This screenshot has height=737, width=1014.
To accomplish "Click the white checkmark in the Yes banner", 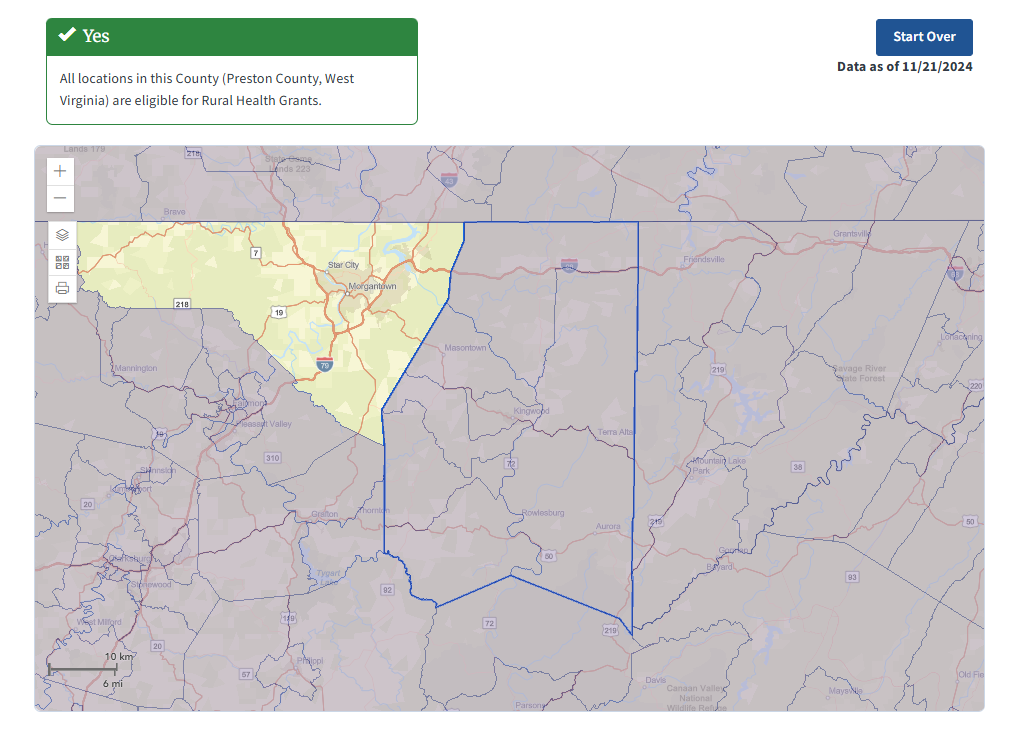I will [x=67, y=36].
